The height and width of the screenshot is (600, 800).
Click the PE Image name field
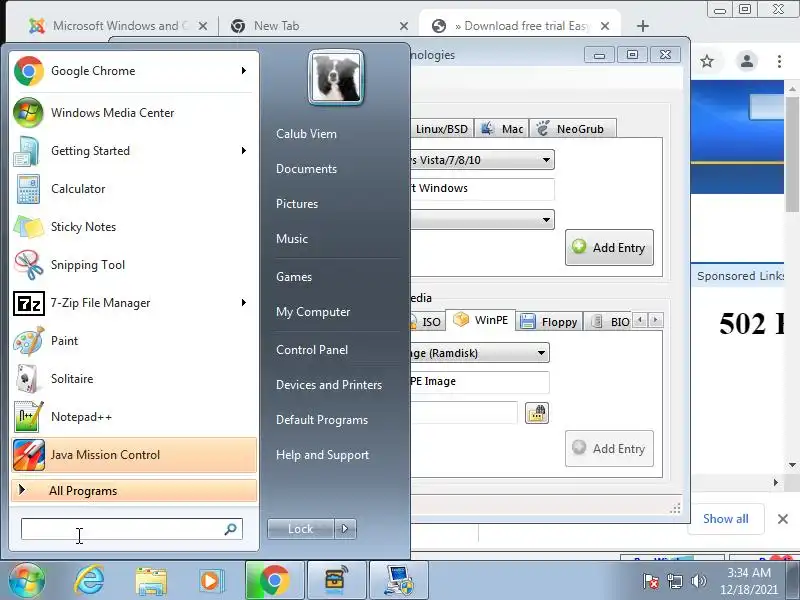(480, 382)
